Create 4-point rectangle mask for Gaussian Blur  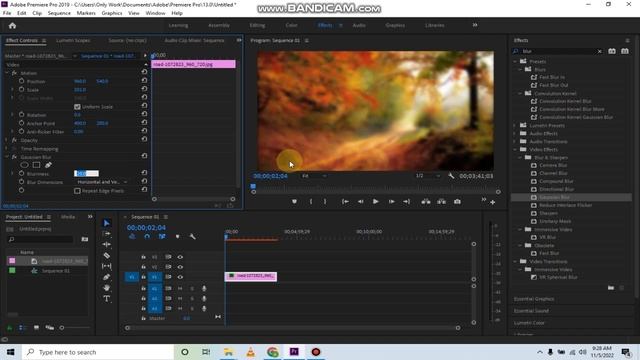[x=36, y=165]
